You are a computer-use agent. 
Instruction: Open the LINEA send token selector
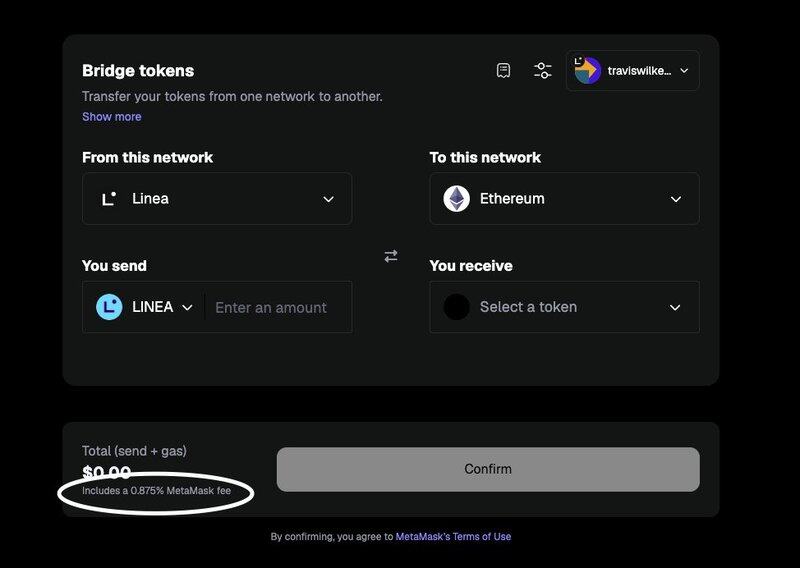(x=144, y=307)
